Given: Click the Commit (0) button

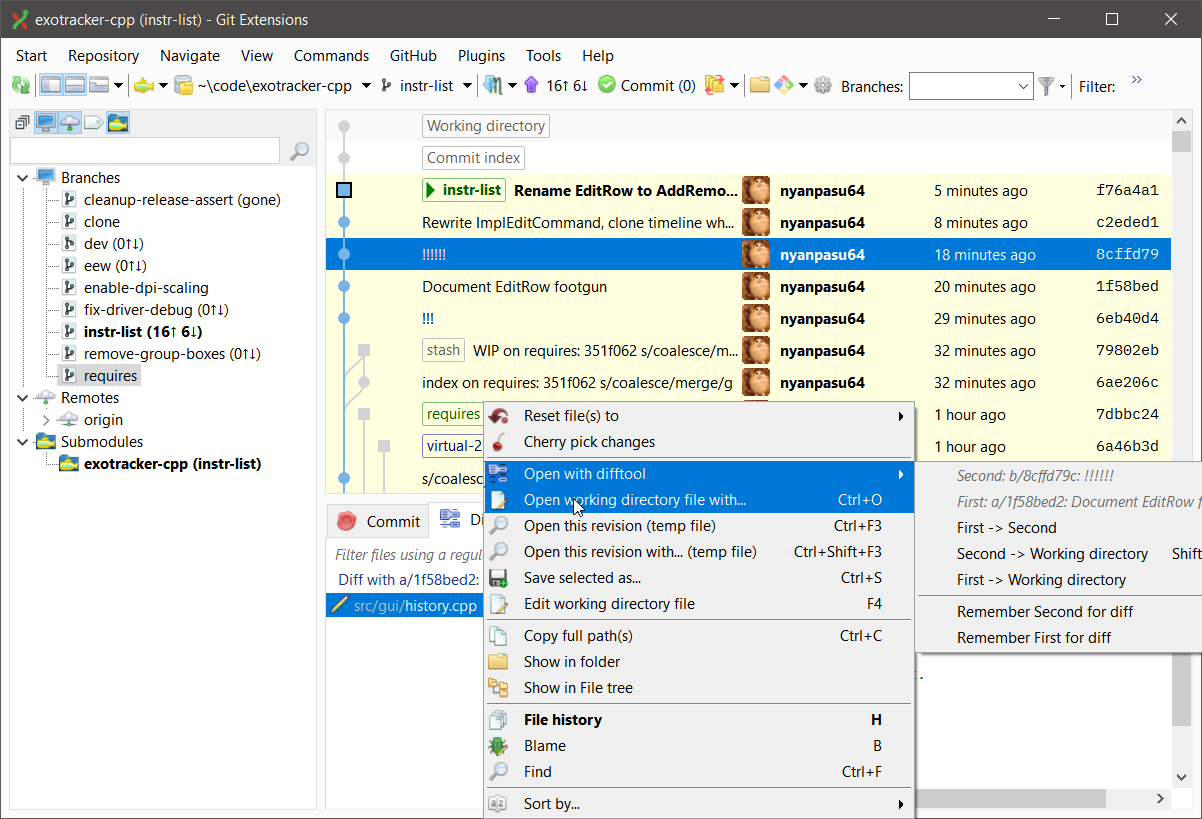Looking at the screenshot, I should 646,86.
